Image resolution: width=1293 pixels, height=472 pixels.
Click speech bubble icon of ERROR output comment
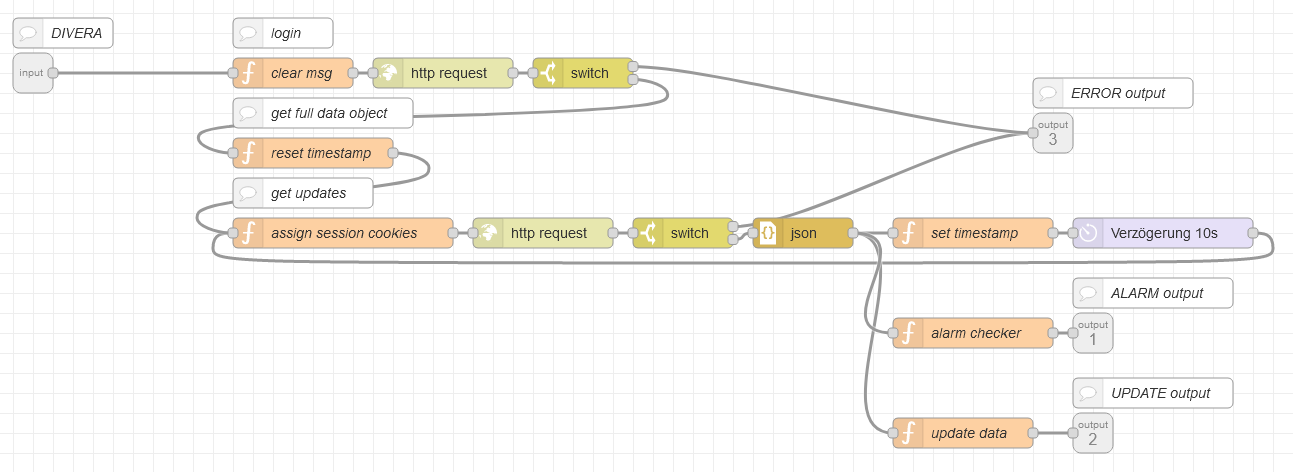(x=1048, y=93)
